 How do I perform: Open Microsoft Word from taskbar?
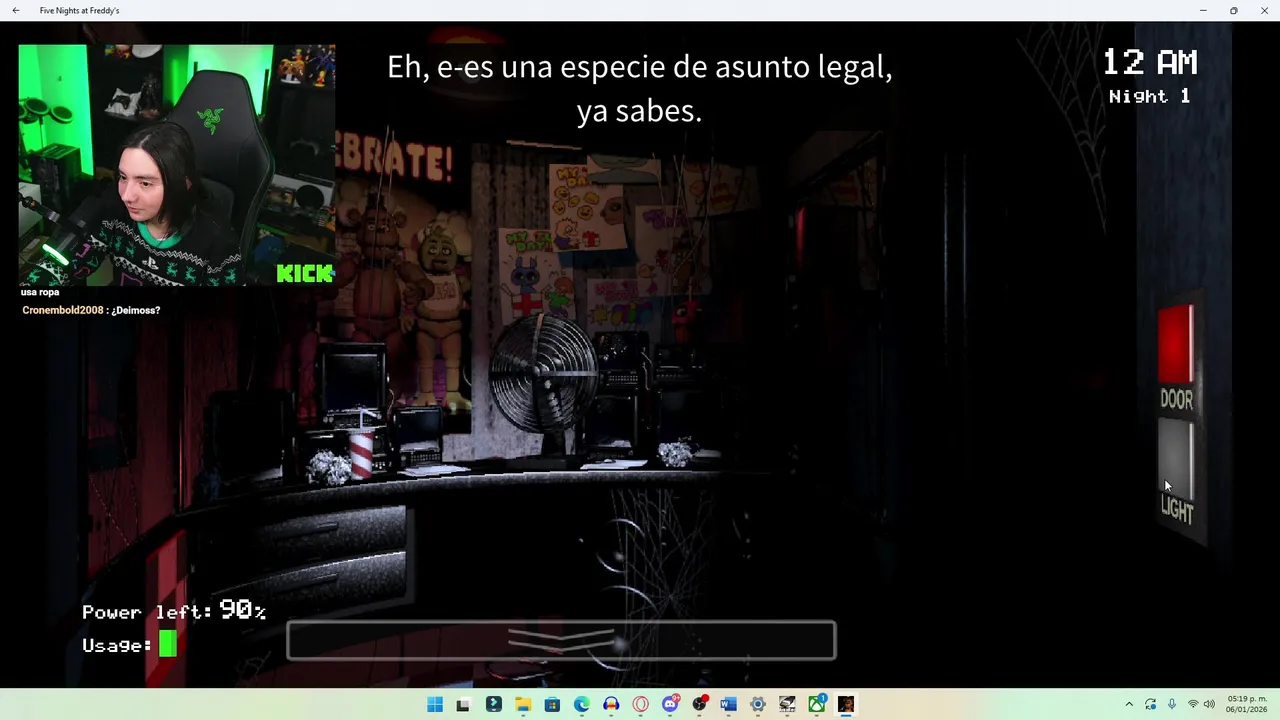[729, 704]
